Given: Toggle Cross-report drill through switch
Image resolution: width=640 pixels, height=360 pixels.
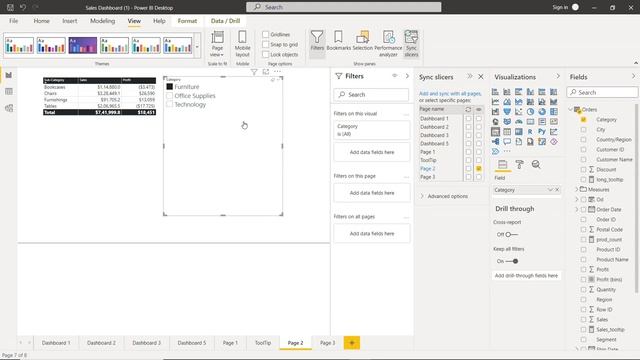Looking at the screenshot, I should (511, 234).
